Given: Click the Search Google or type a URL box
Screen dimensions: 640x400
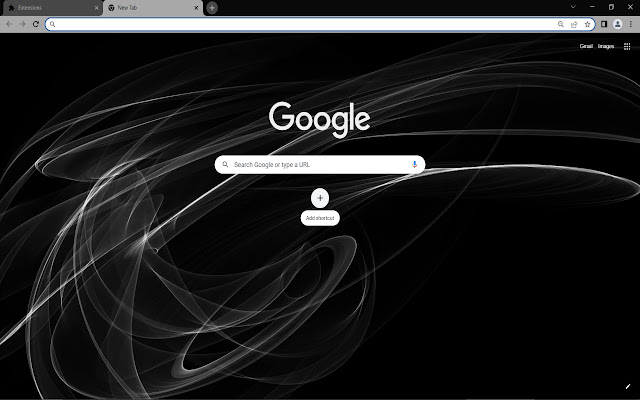Looking at the screenshot, I should point(320,164).
